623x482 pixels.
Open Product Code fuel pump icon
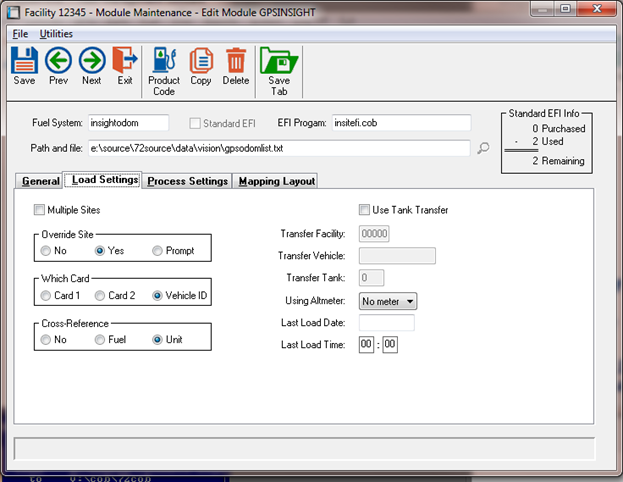[164, 62]
